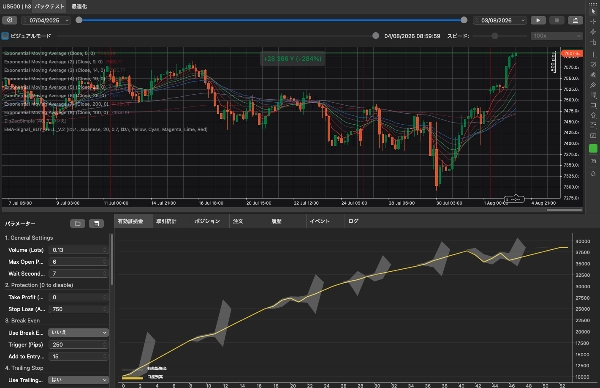
Task: Click Trigger (Pips) stepper arrows
Action: click(x=105, y=345)
